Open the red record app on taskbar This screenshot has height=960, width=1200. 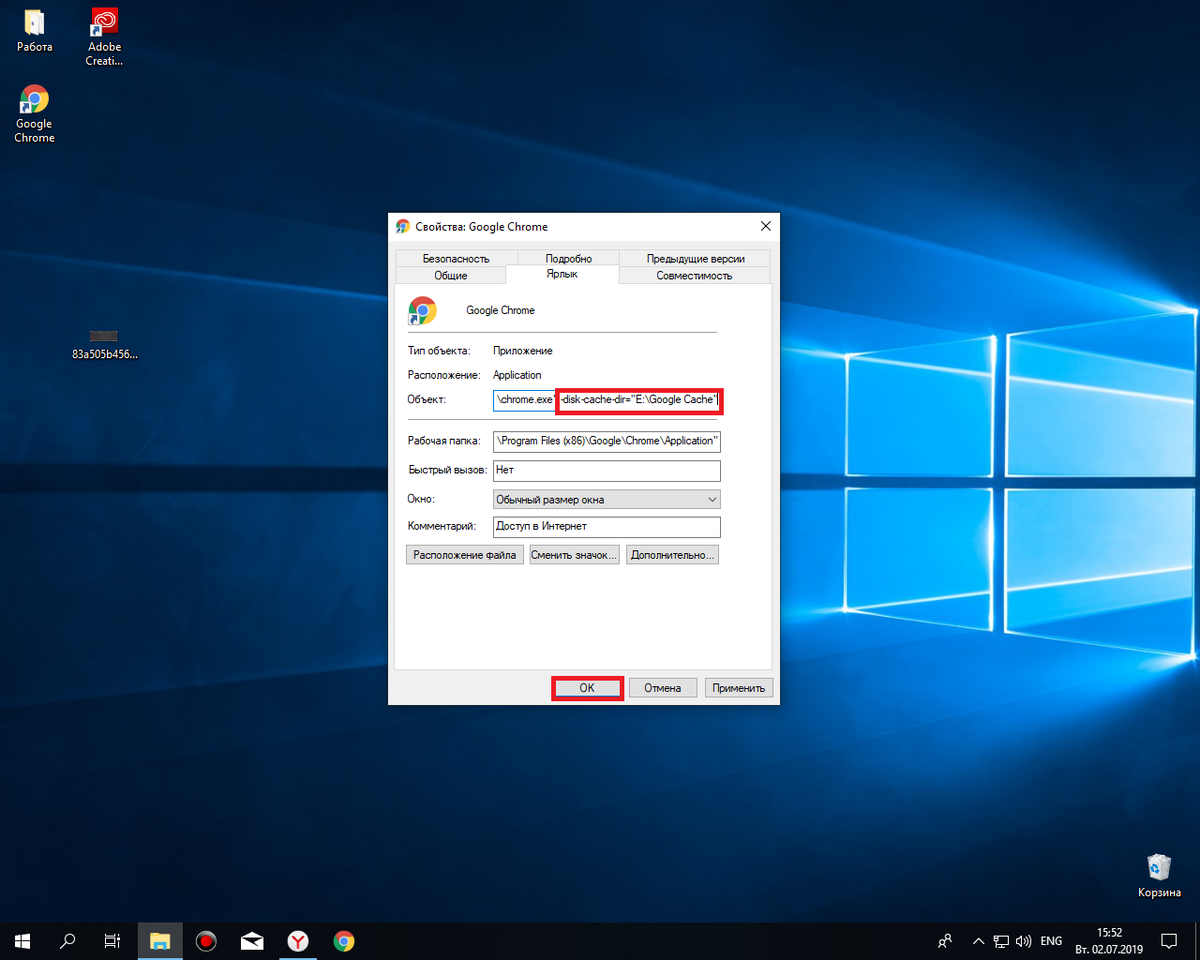click(206, 941)
